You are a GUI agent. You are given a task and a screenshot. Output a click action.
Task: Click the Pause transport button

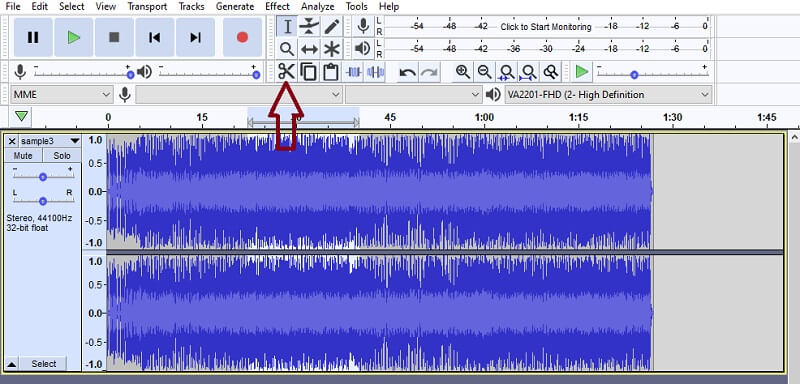(33, 37)
